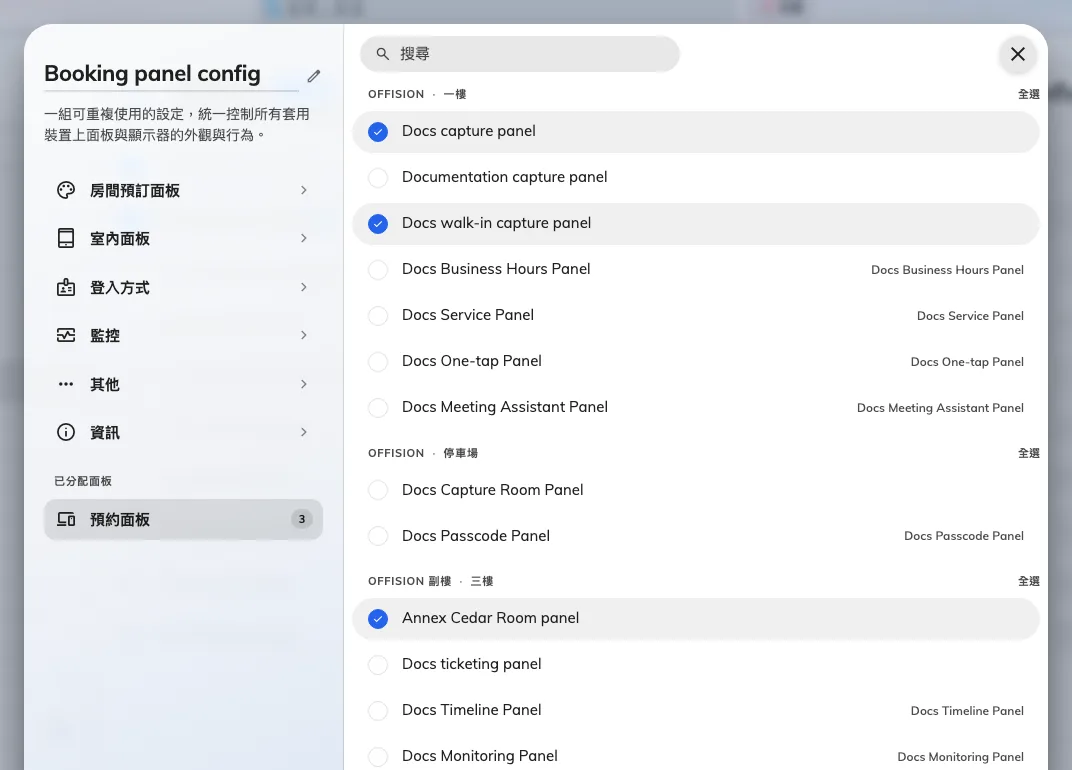Click the 已分配面板 section heading
The width and height of the screenshot is (1072, 770).
pos(83,481)
